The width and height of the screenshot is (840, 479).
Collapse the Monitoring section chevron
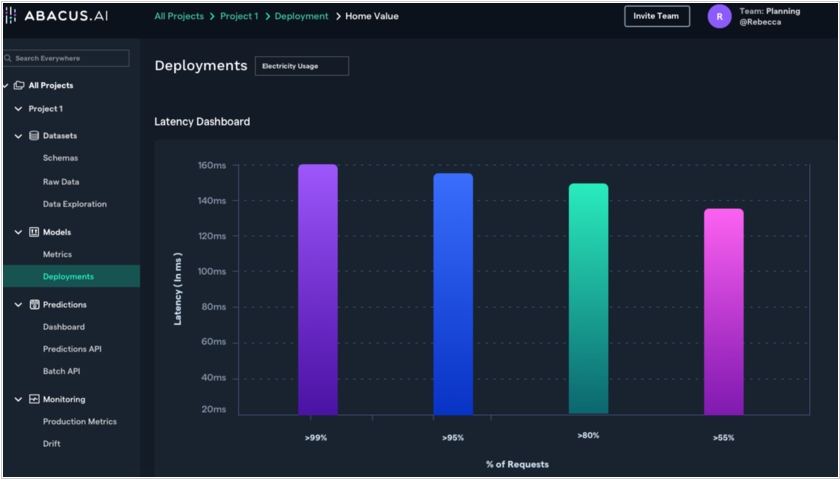(18, 399)
